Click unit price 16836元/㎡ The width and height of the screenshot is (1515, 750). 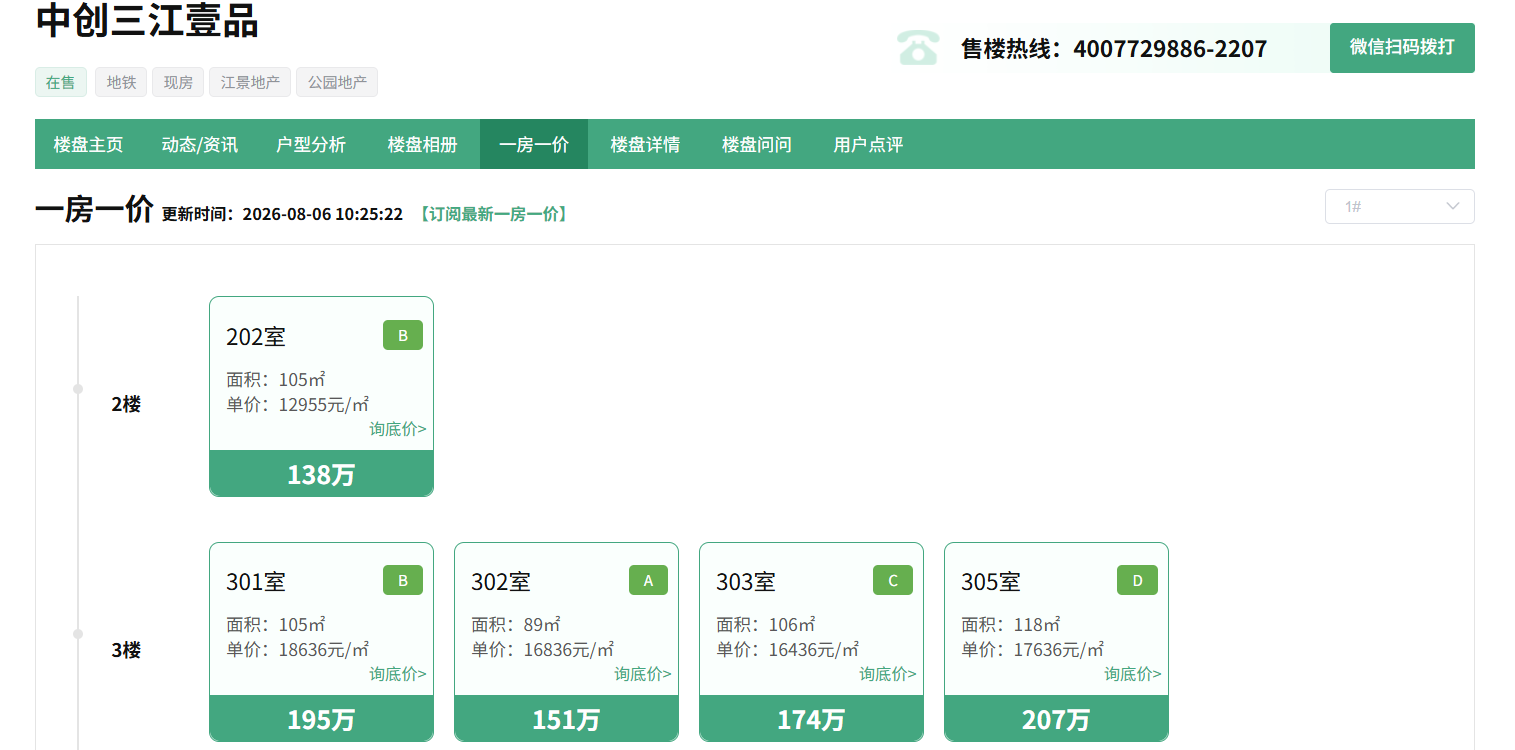[x=569, y=649]
